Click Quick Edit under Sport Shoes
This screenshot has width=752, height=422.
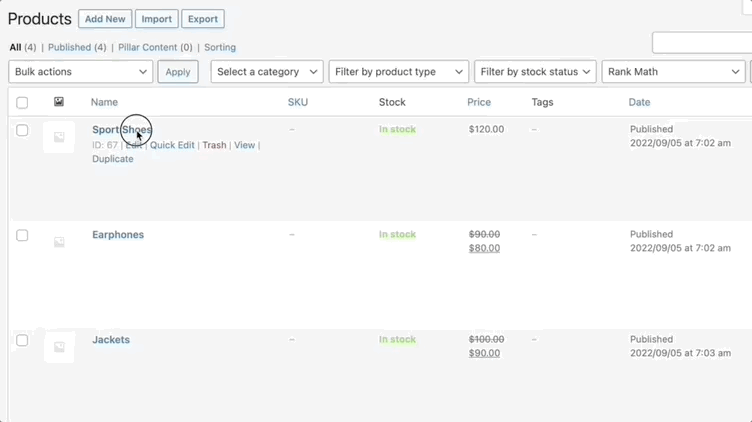(x=172, y=145)
